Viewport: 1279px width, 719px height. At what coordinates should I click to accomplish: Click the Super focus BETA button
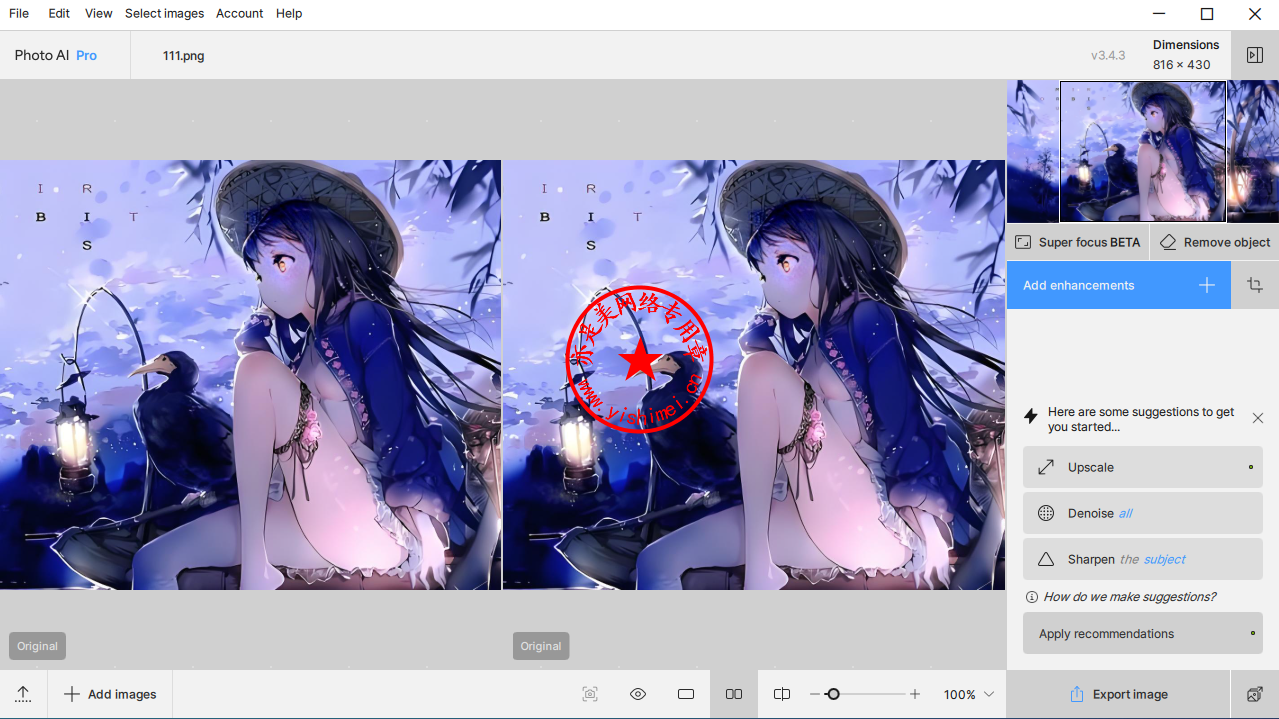[x=1078, y=242]
